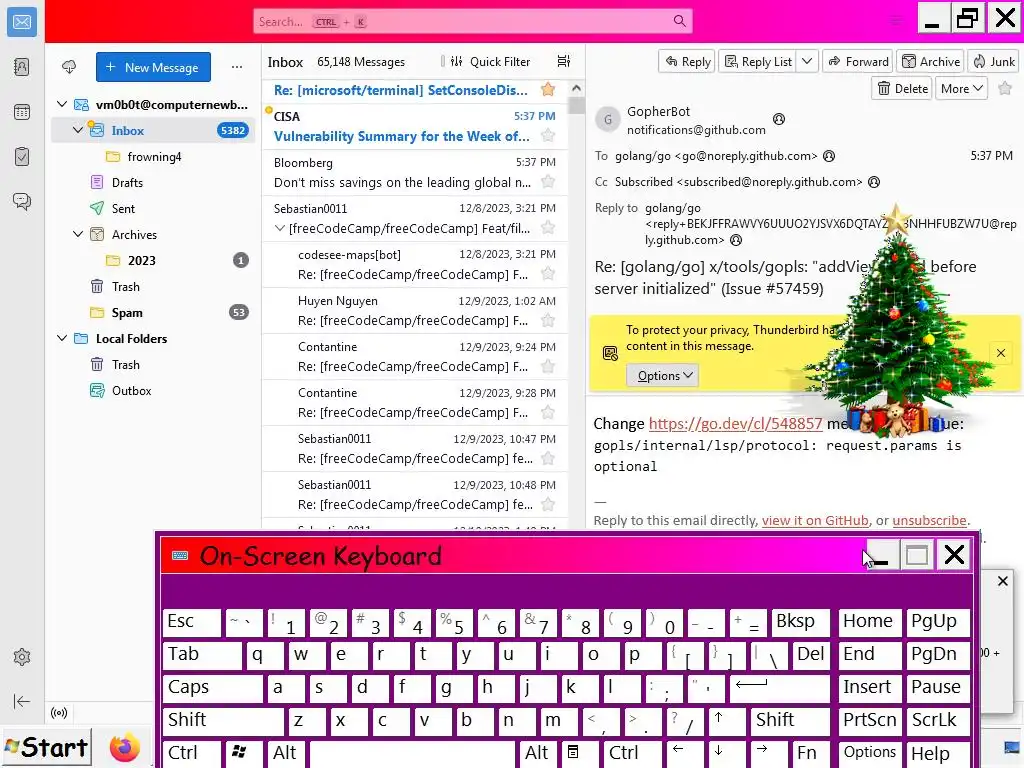This screenshot has height=768, width=1024.
Task: Launch Firefox from the taskbar
Action: point(124,747)
